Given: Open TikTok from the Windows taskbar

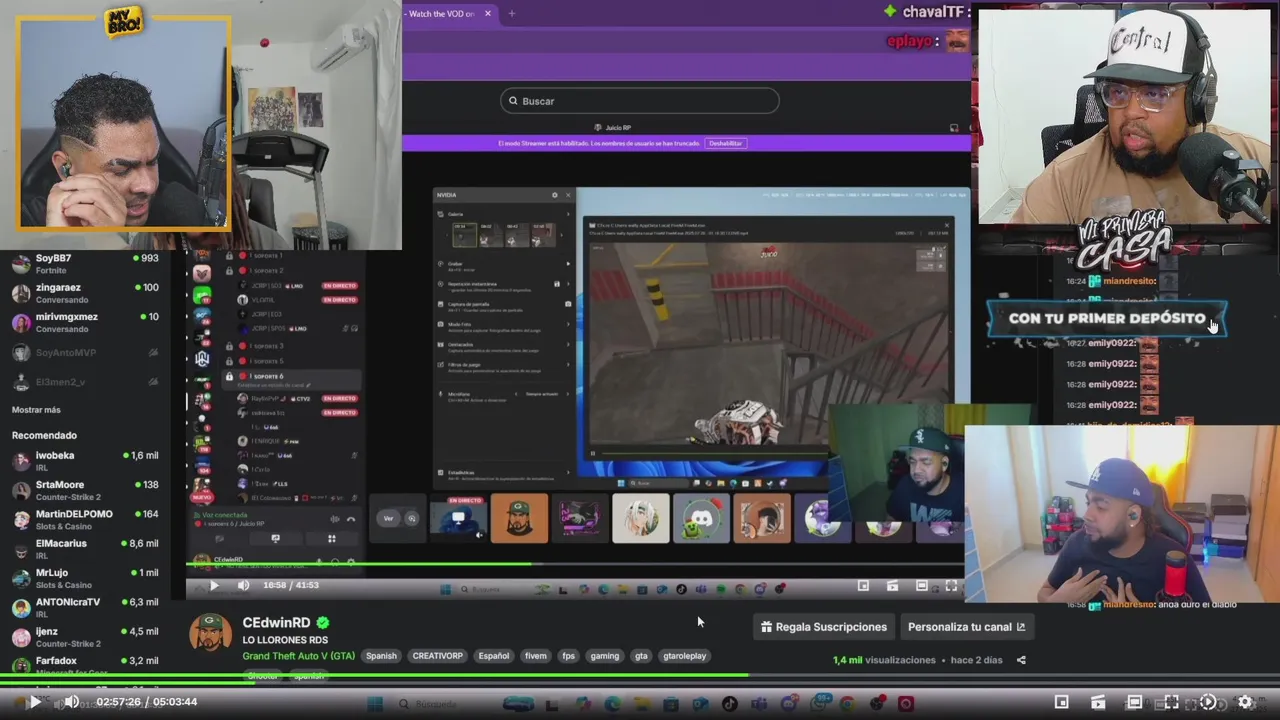Looking at the screenshot, I should 730,704.
